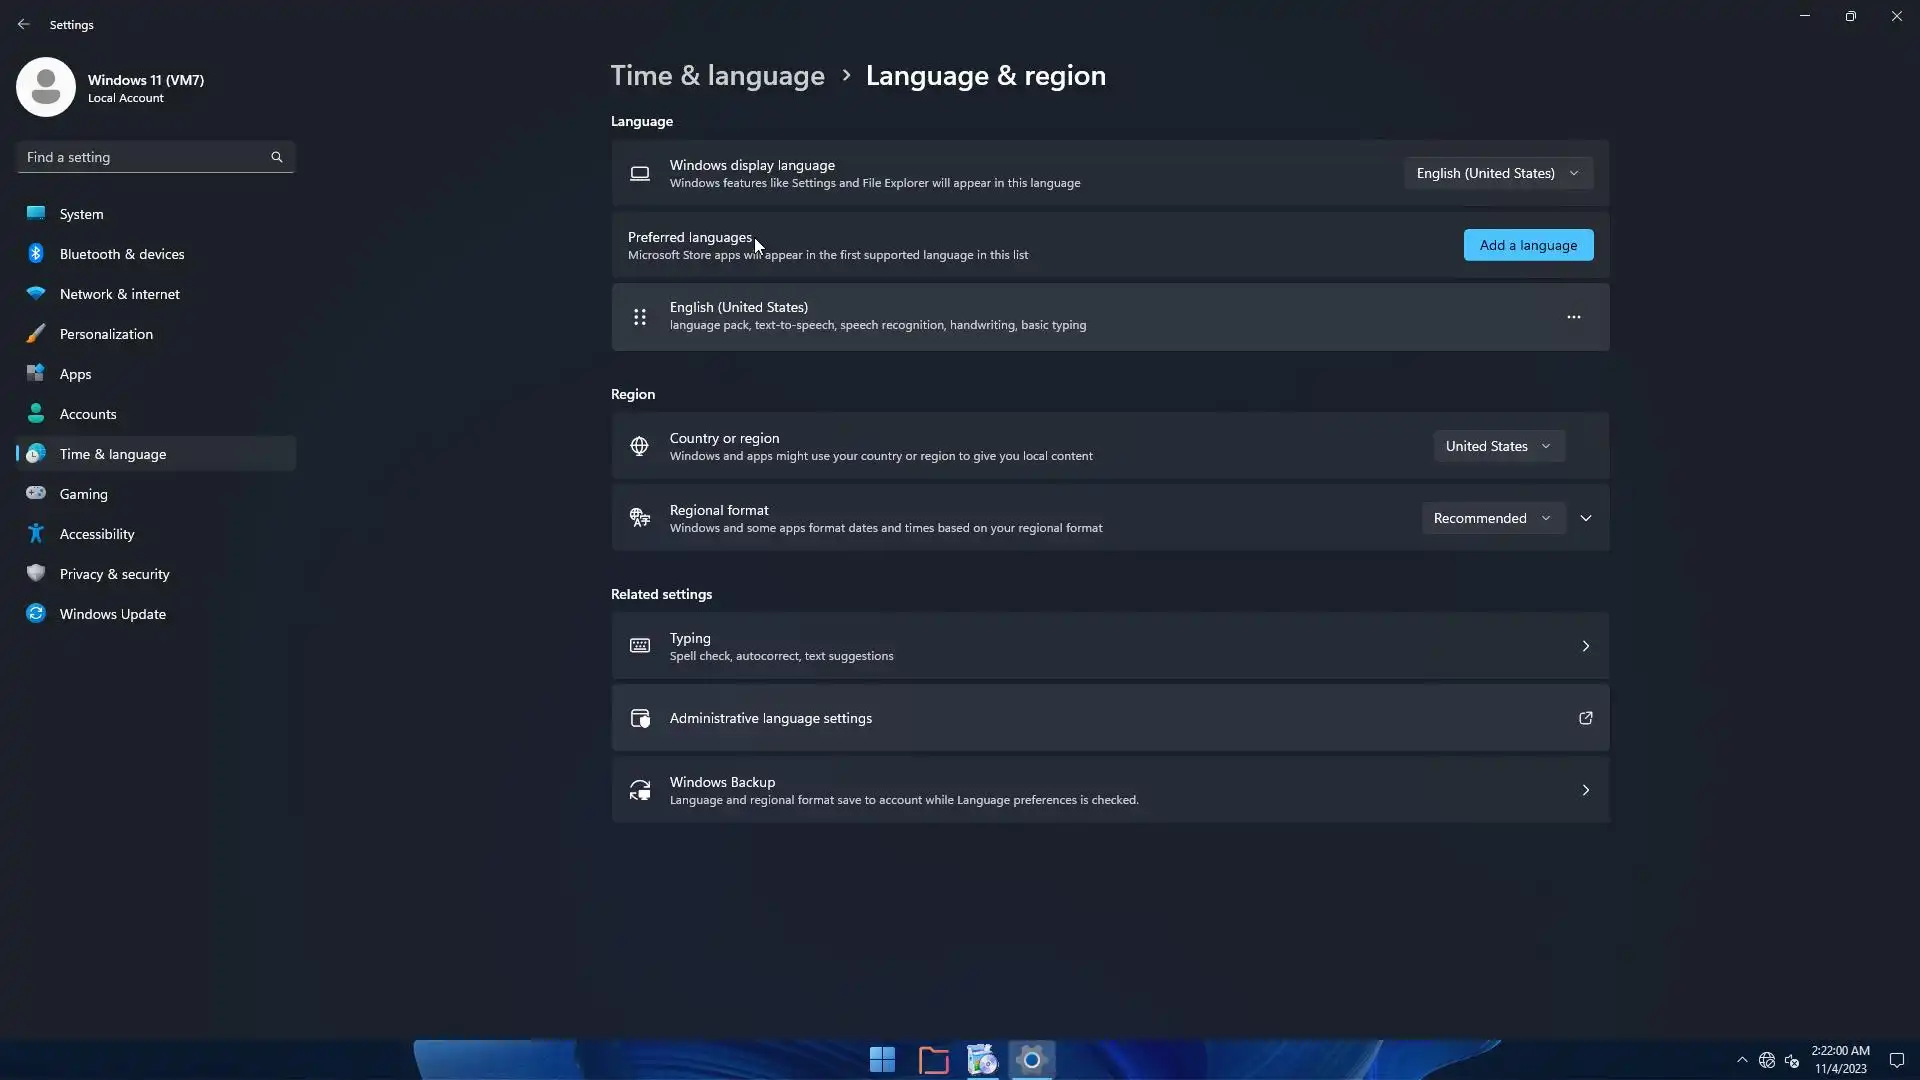
Task: Click the Add a language button
Action: (x=1528, y=245)
